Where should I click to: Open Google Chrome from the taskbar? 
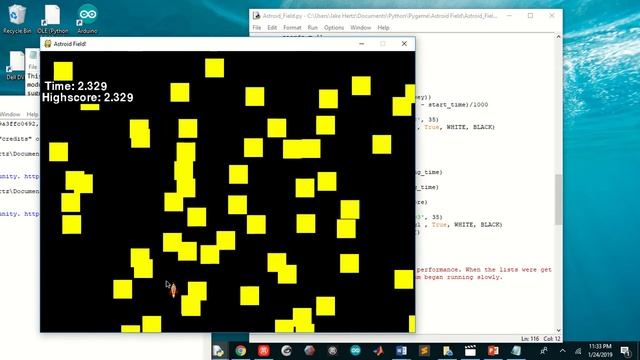[241, 351]
